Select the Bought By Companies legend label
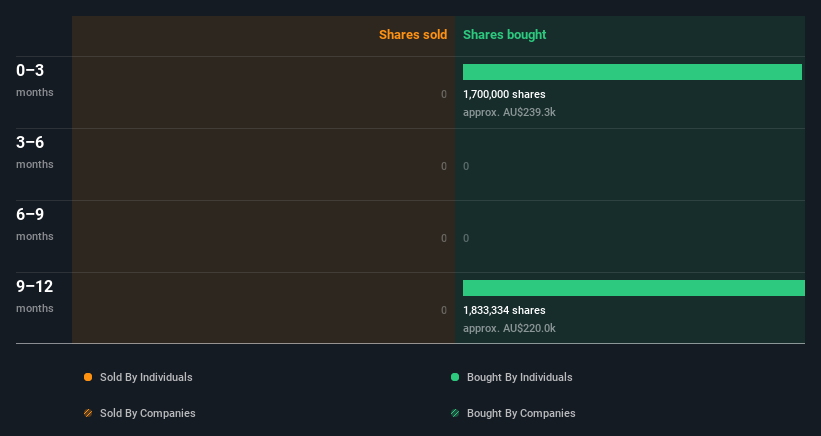821x436 pixels. (x=521, y=413)
